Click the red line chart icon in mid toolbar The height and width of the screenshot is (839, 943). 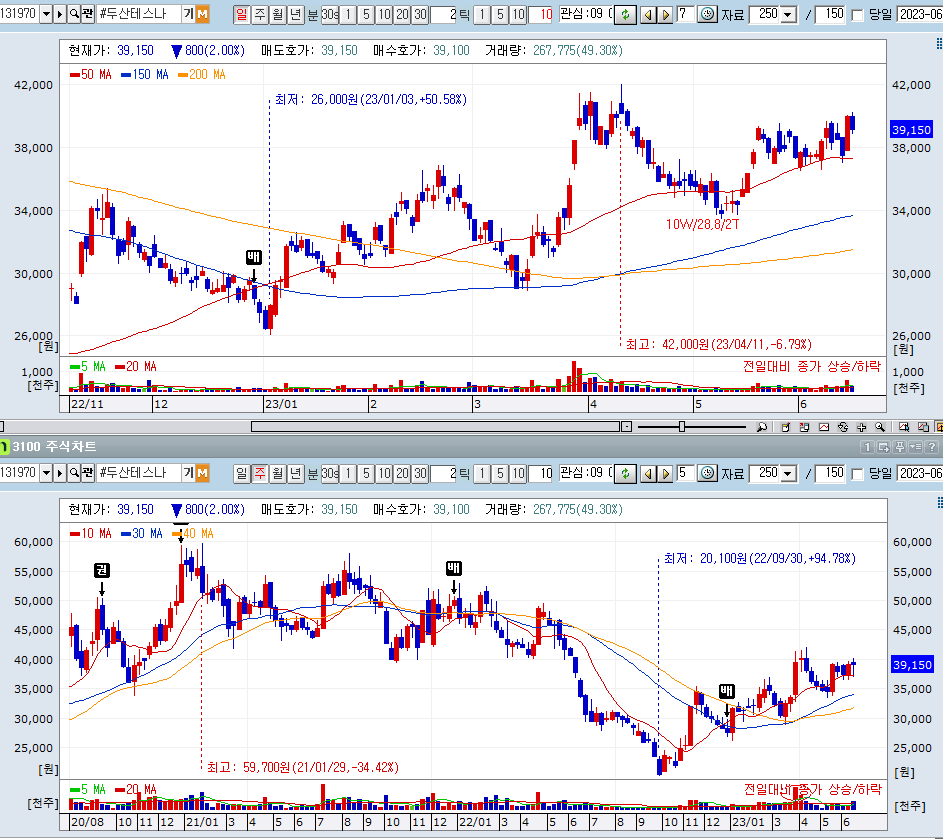[824, 426]
